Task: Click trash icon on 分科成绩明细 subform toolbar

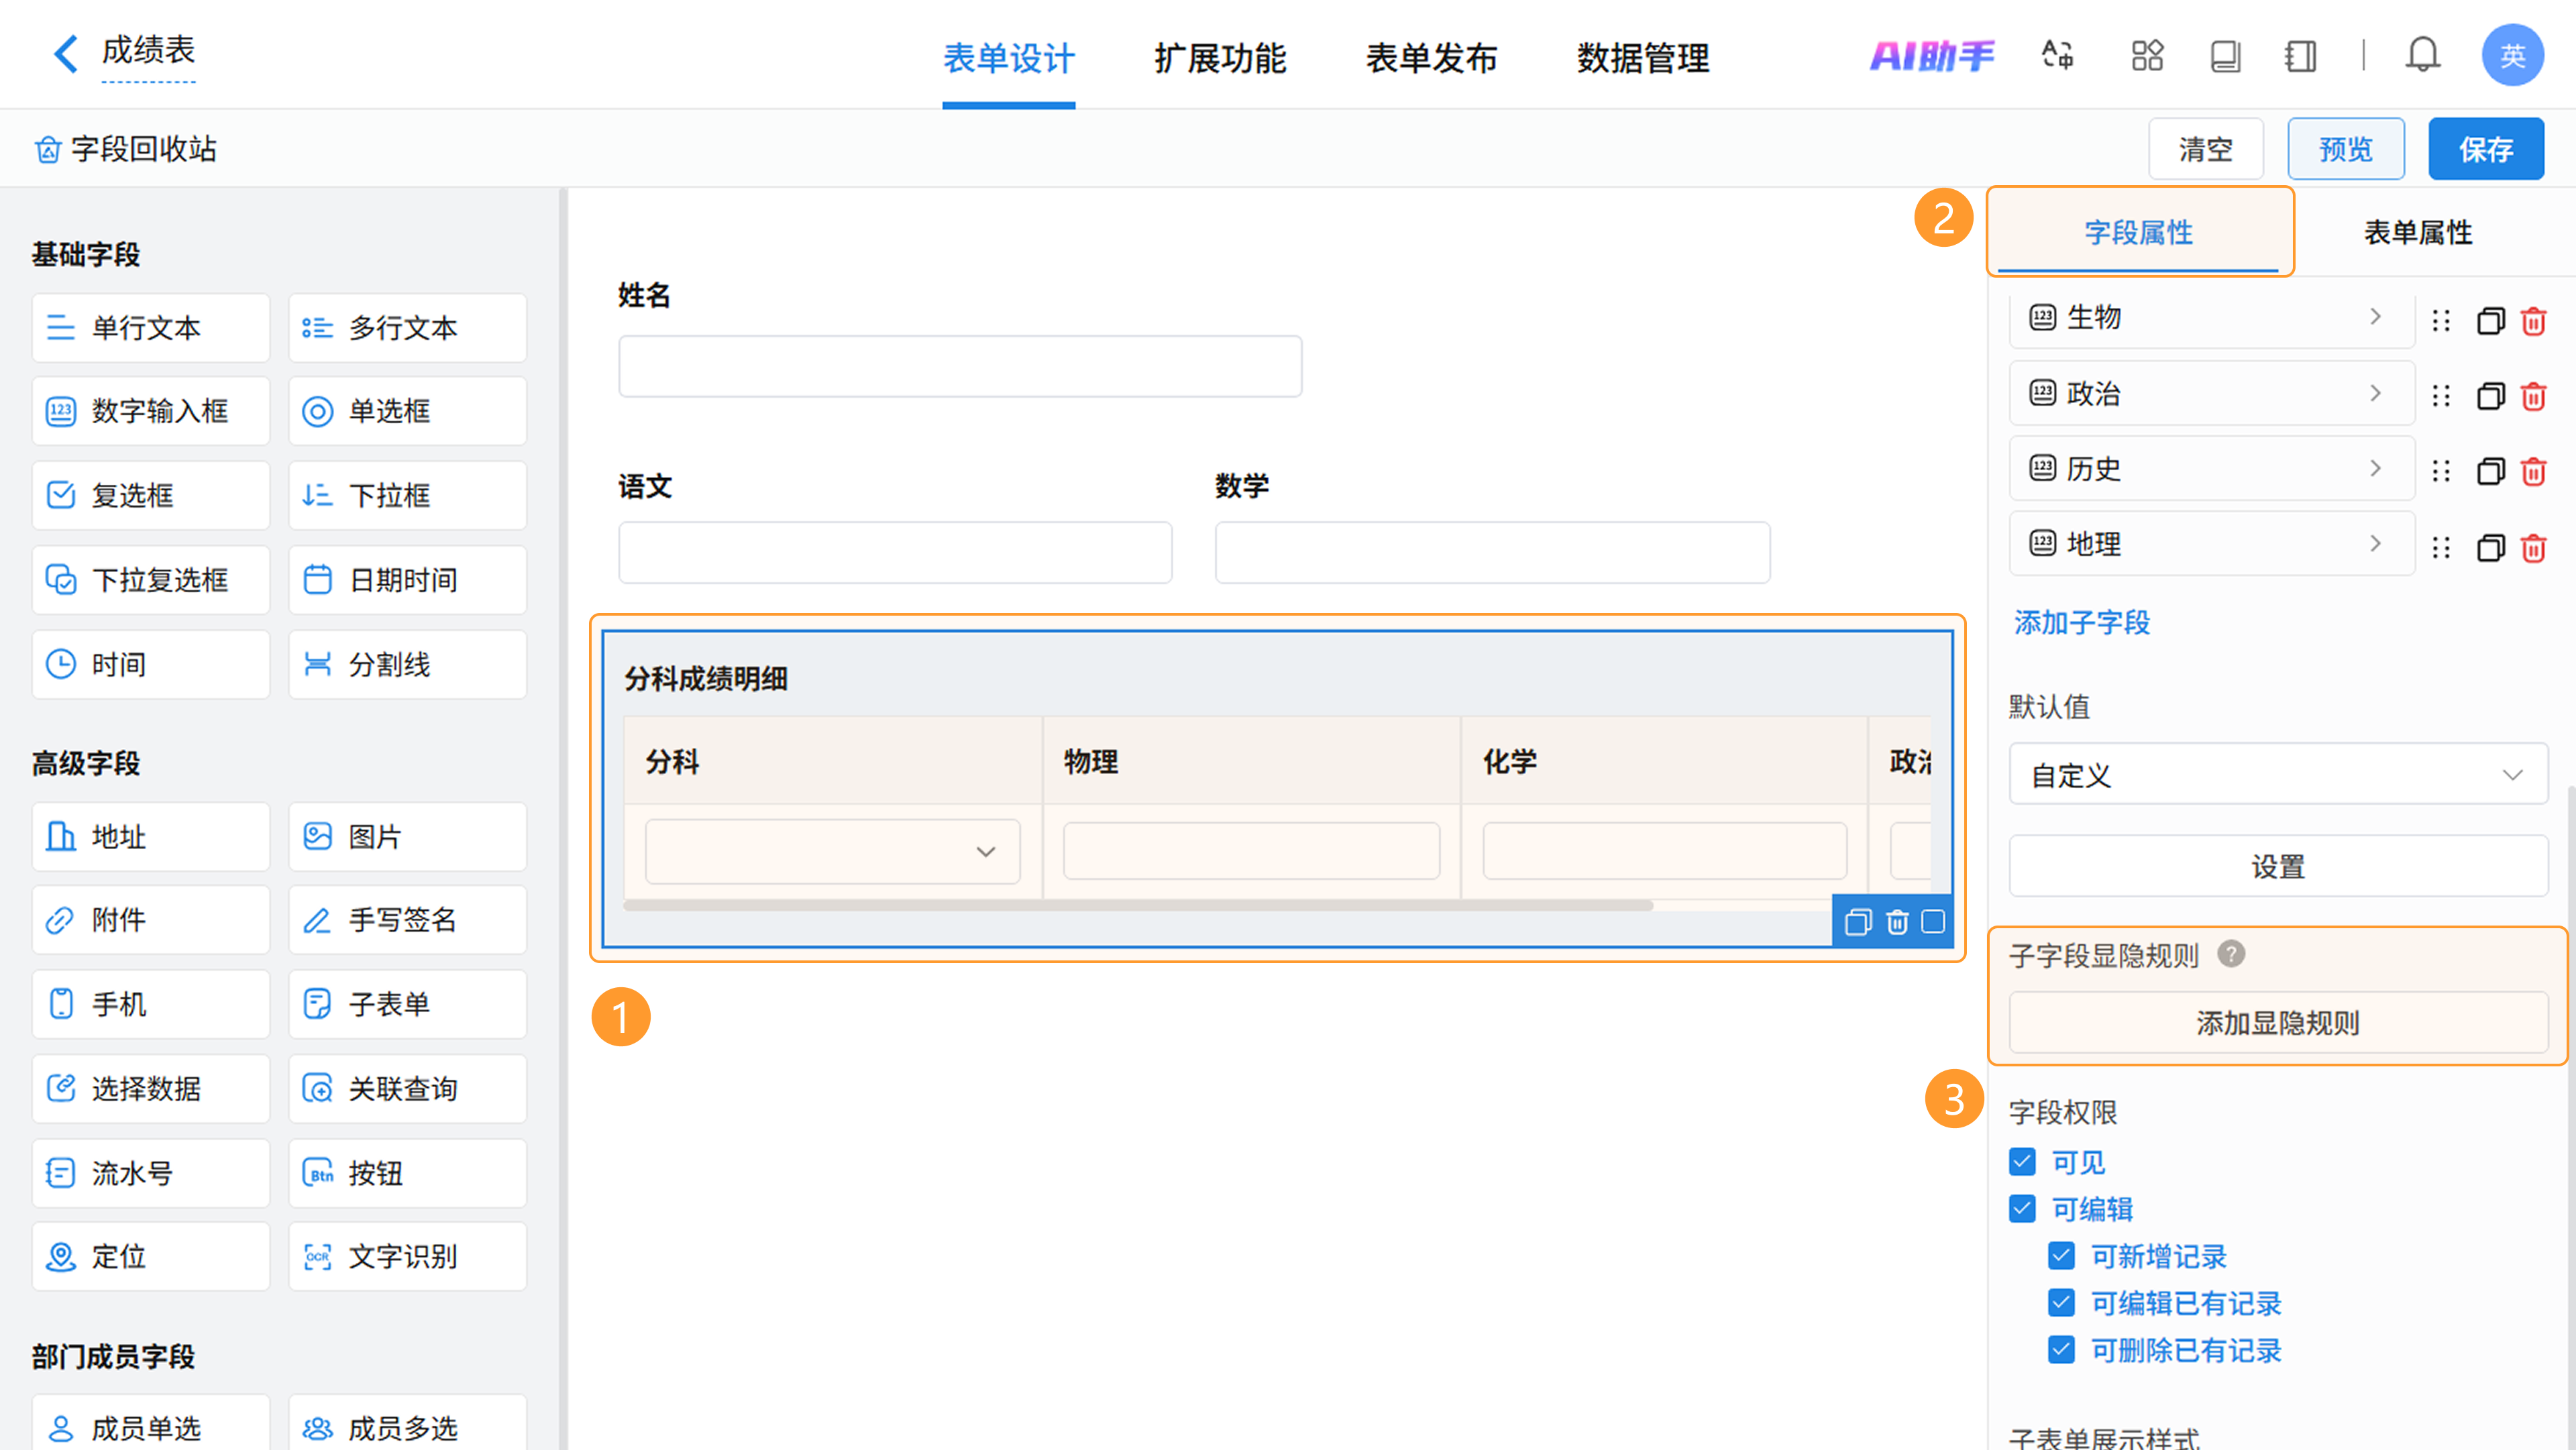Action: click(x=1897, y=921)
